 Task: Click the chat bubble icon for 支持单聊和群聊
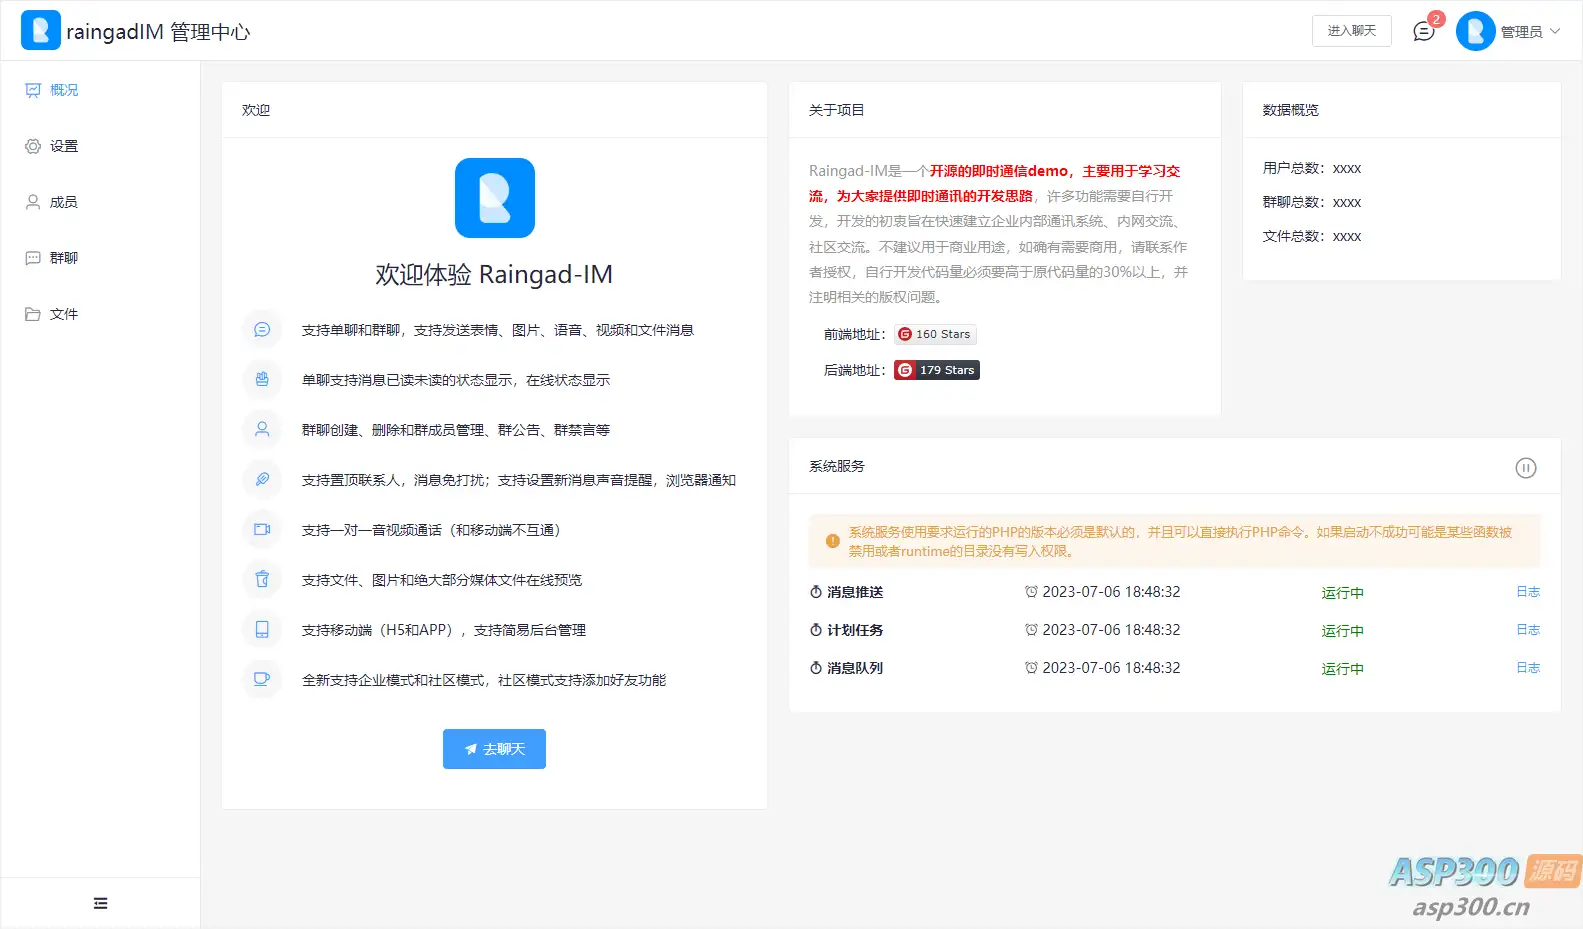point(262,329)
